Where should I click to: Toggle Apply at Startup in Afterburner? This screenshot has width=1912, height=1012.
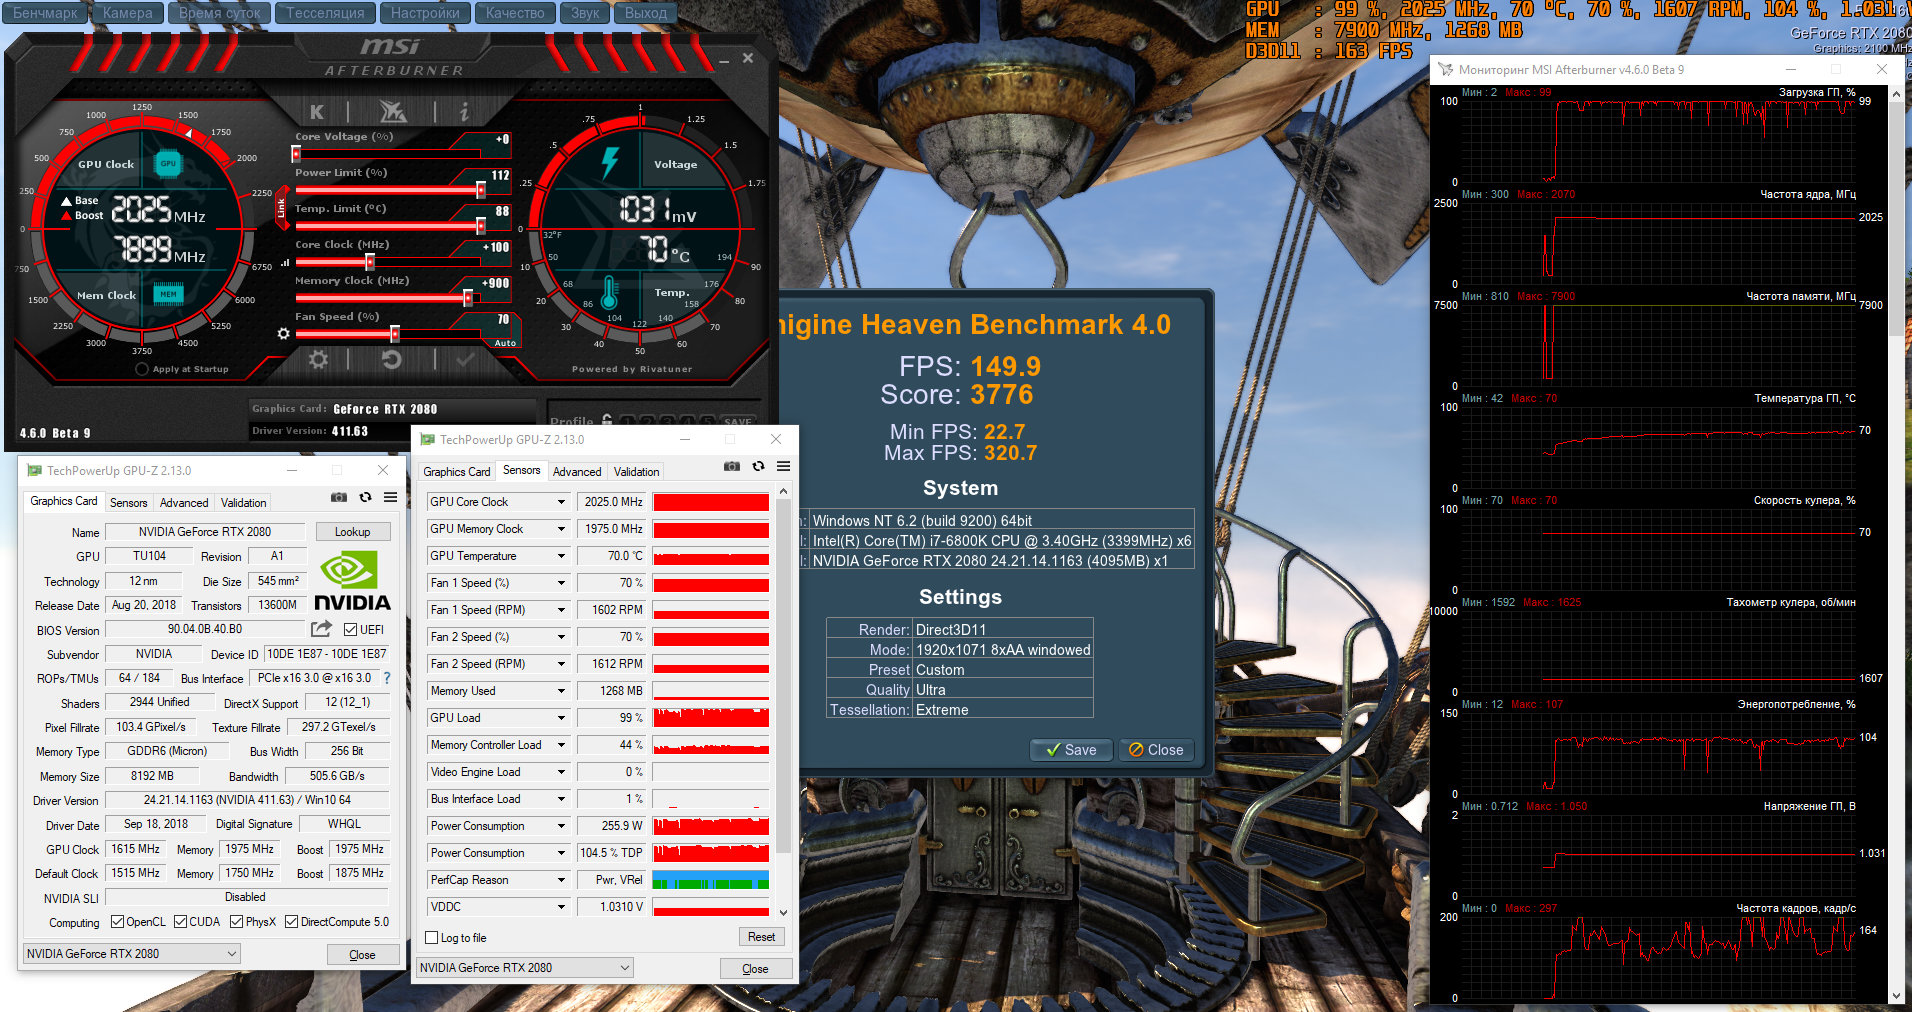tap(142, 369)
